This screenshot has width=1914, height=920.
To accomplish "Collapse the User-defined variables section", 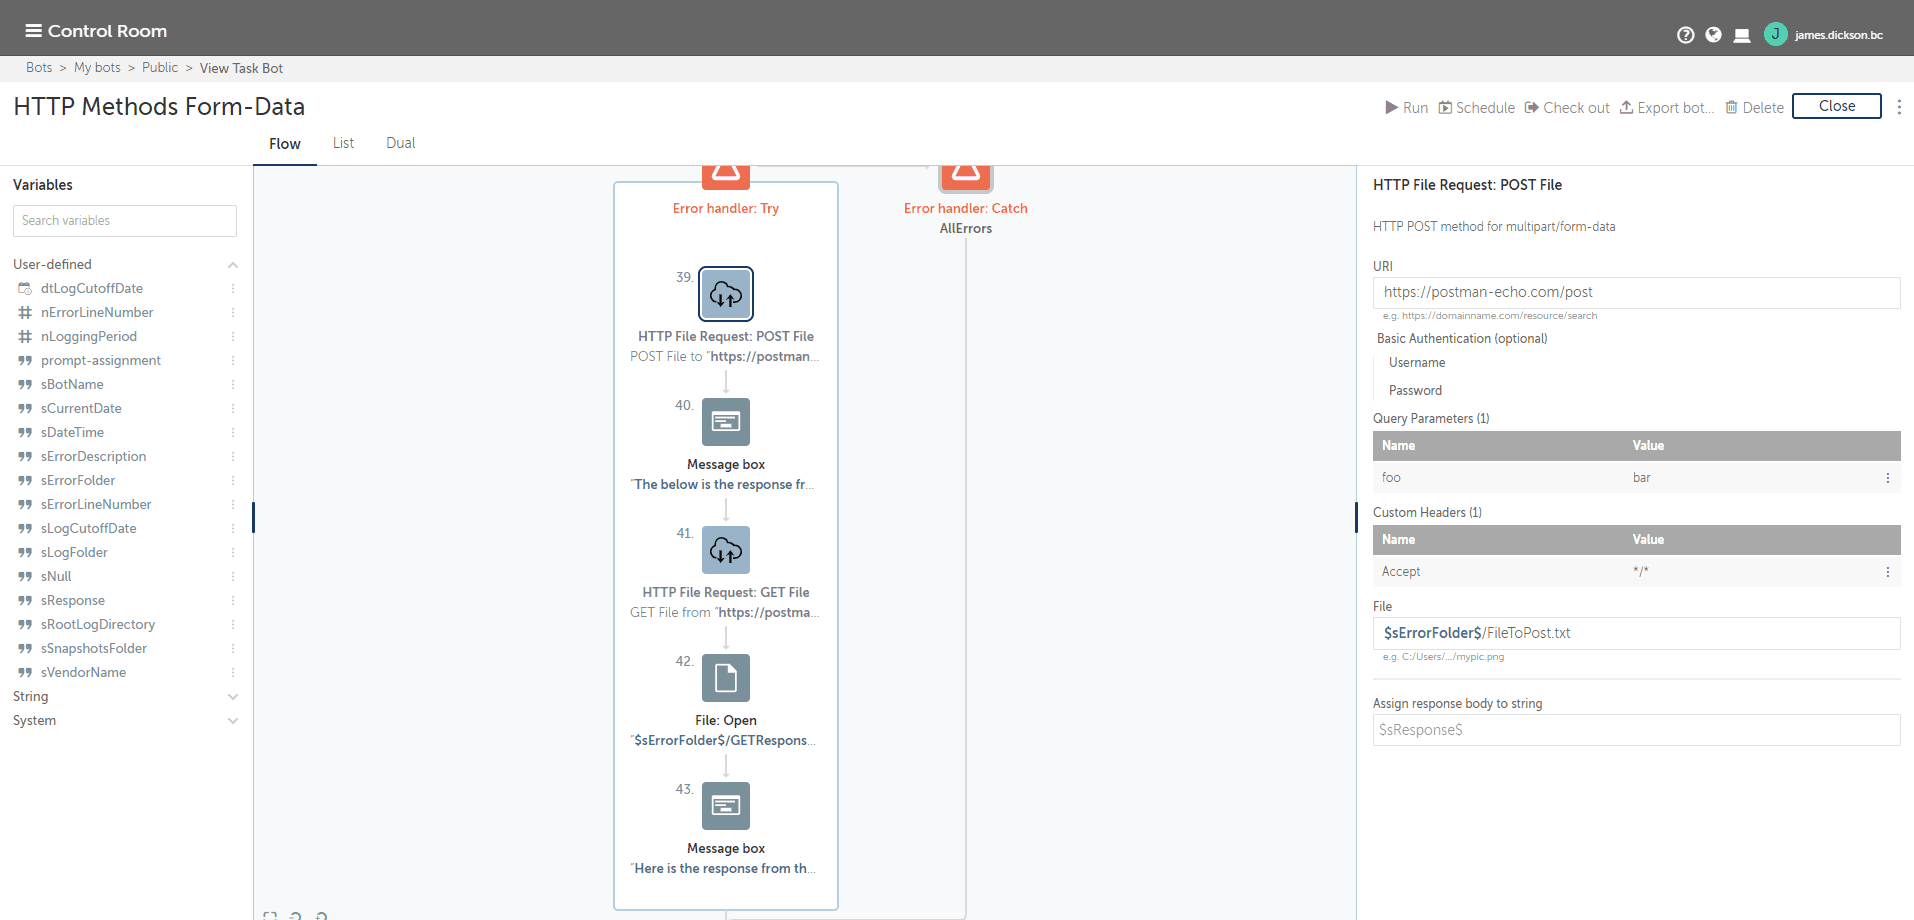I will click(233, 265).
